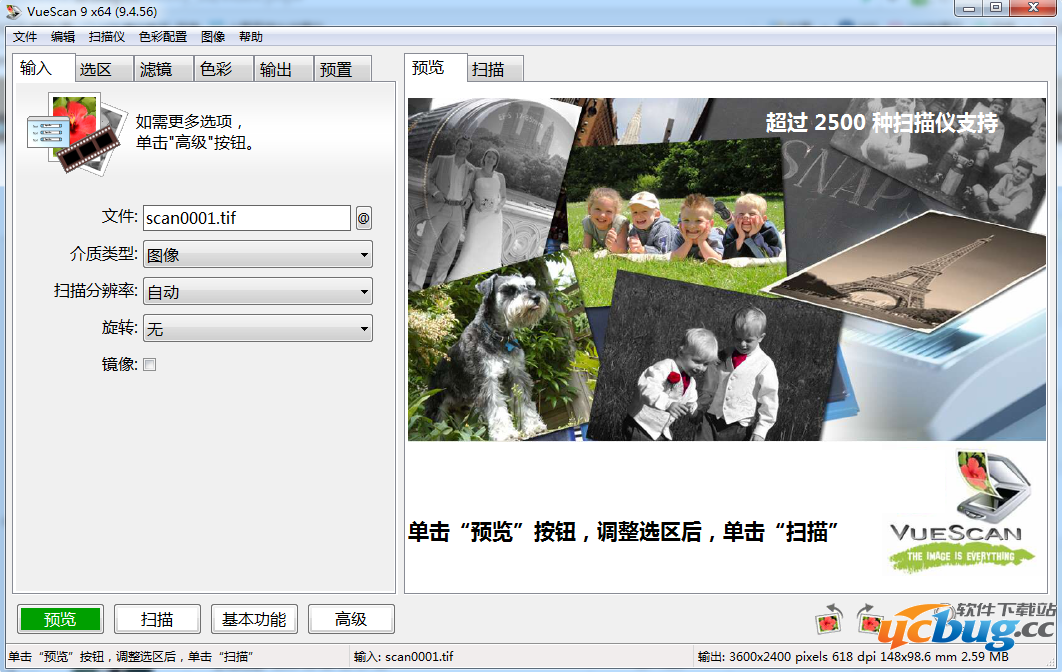
Task: Click the 高级 button
Action: click(351, 618)
